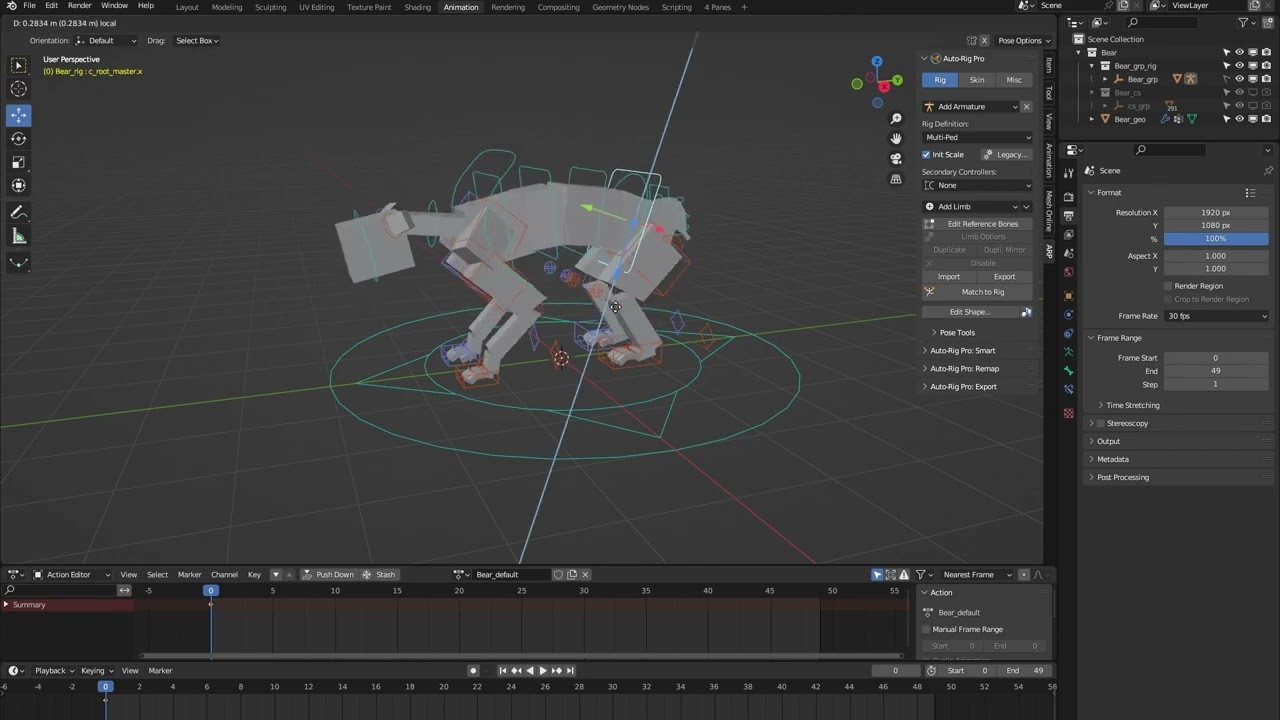Open the Channel menu in Action Editor
Viewport: 1280px width, 720px height.
[224, 575]
